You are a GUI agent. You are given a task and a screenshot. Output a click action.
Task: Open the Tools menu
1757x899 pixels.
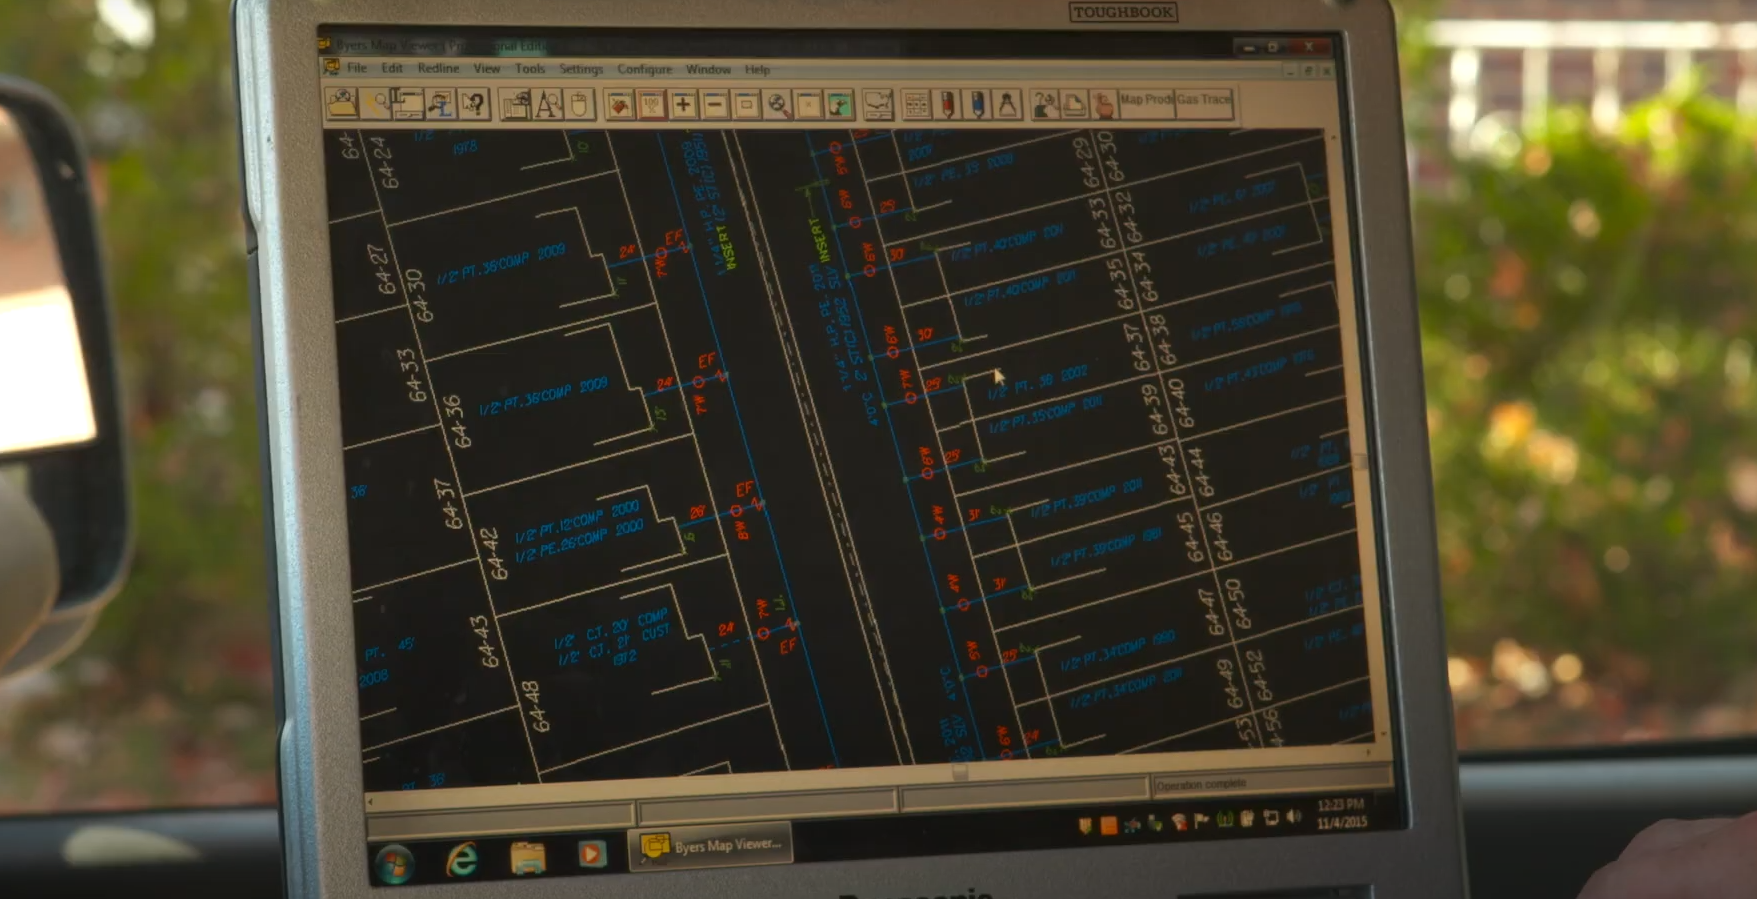530,68
